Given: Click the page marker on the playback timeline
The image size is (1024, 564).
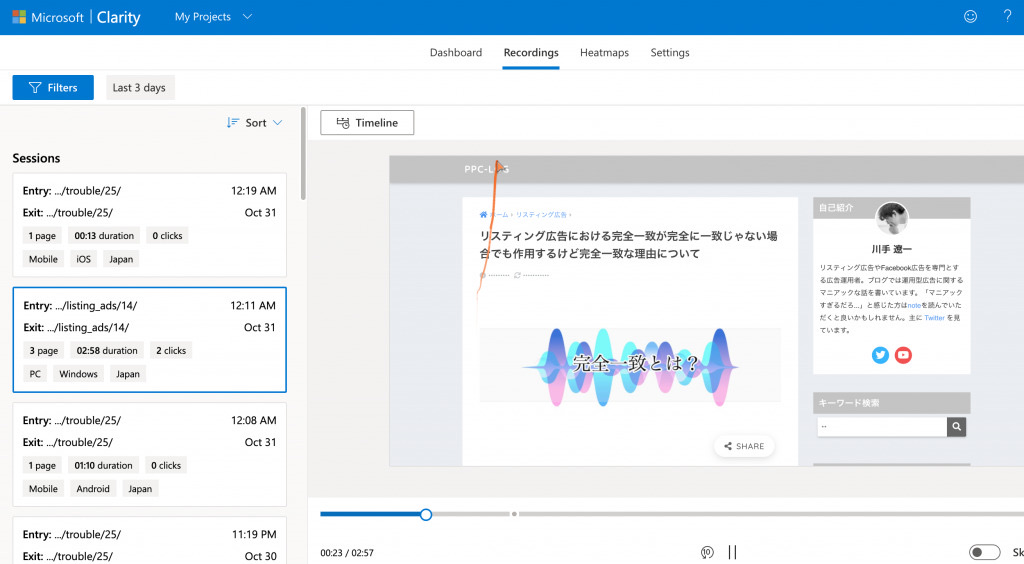Looking at the screenshot, I should 514,514.
